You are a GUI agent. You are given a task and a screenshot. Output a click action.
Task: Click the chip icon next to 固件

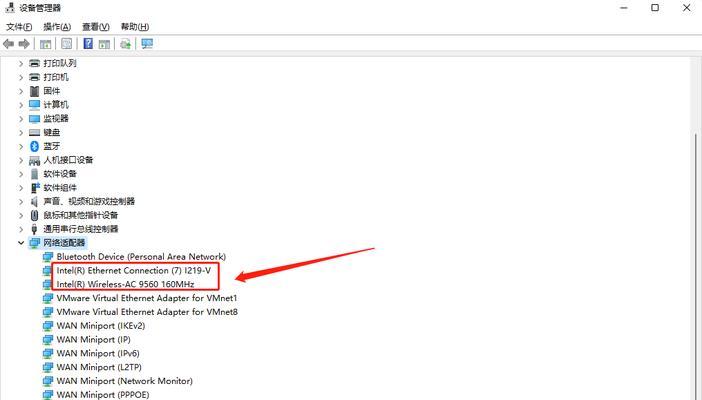pyautogui.click(x=34, y=91)
